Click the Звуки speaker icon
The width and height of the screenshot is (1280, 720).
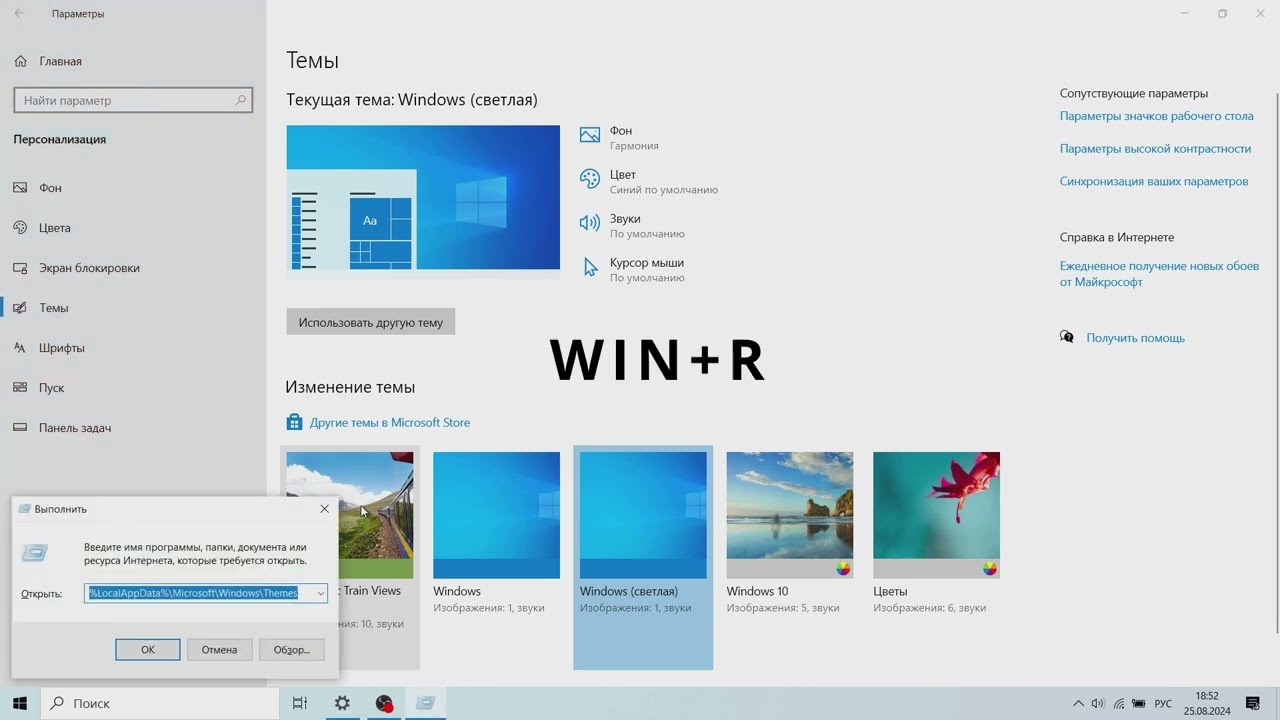[590, 223]
